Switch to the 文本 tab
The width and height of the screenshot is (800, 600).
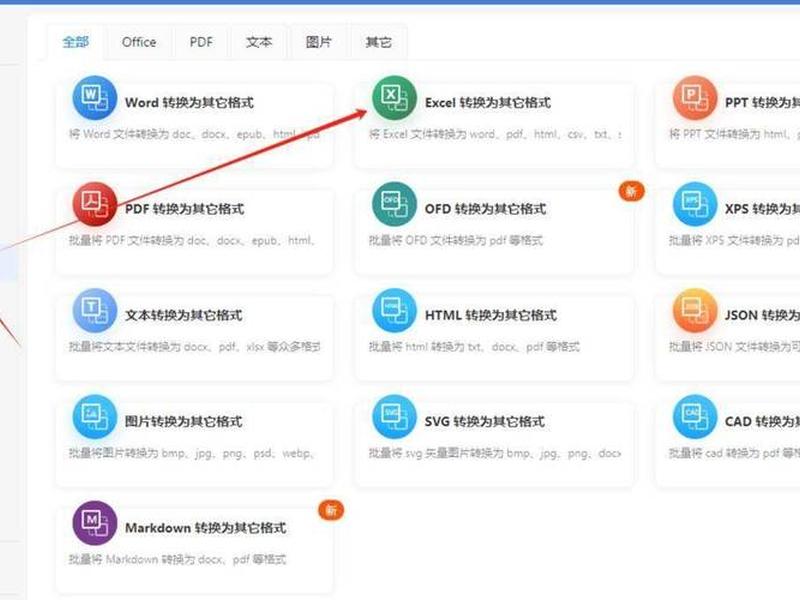pos(259,42)
